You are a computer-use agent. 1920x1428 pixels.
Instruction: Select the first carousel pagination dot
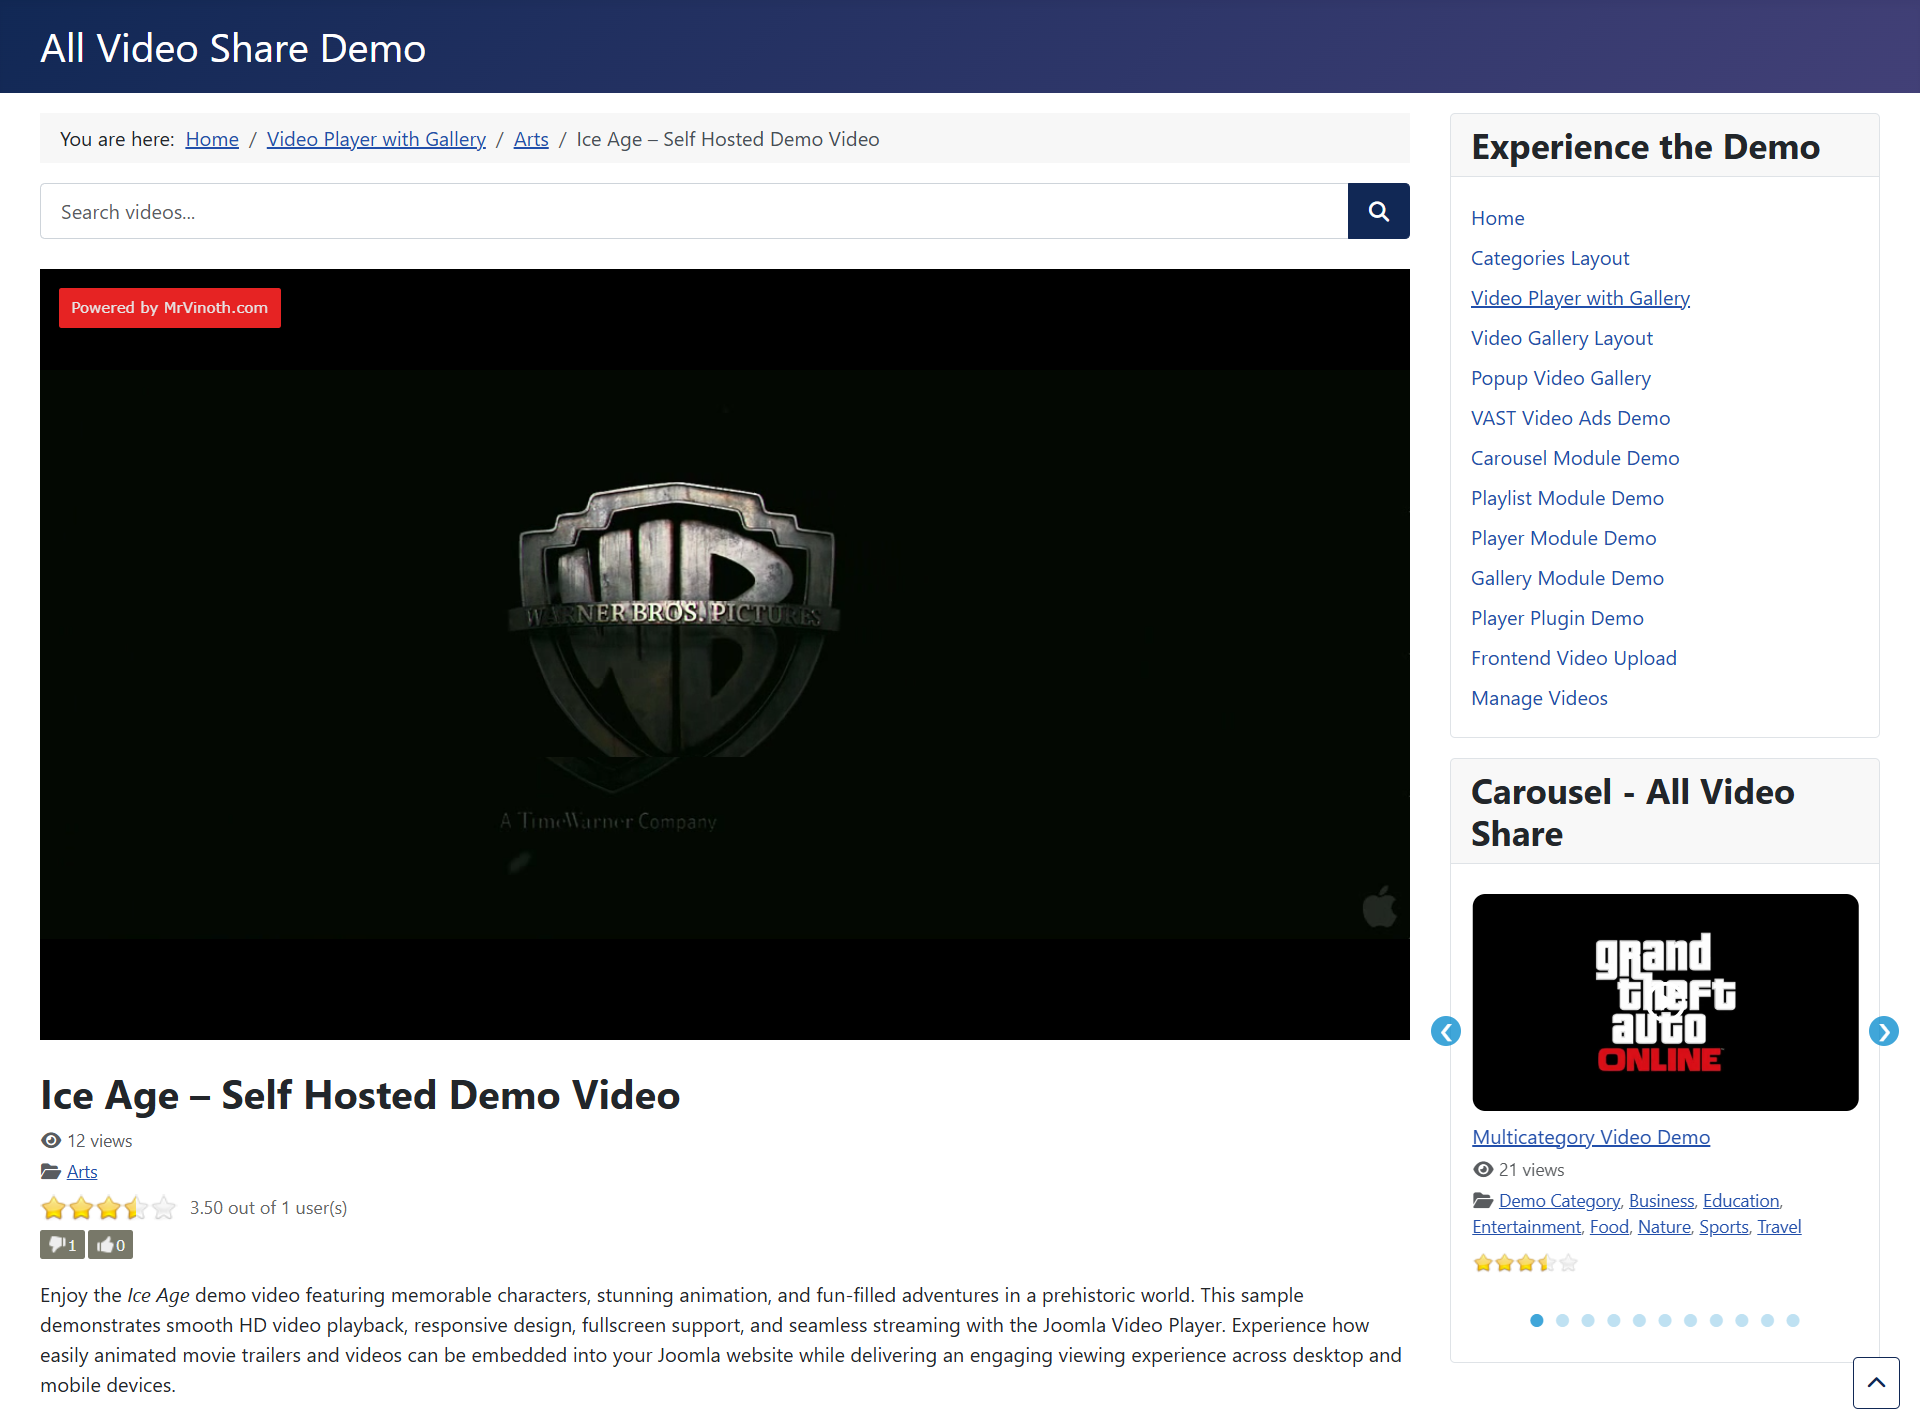click(1537, 1321)
